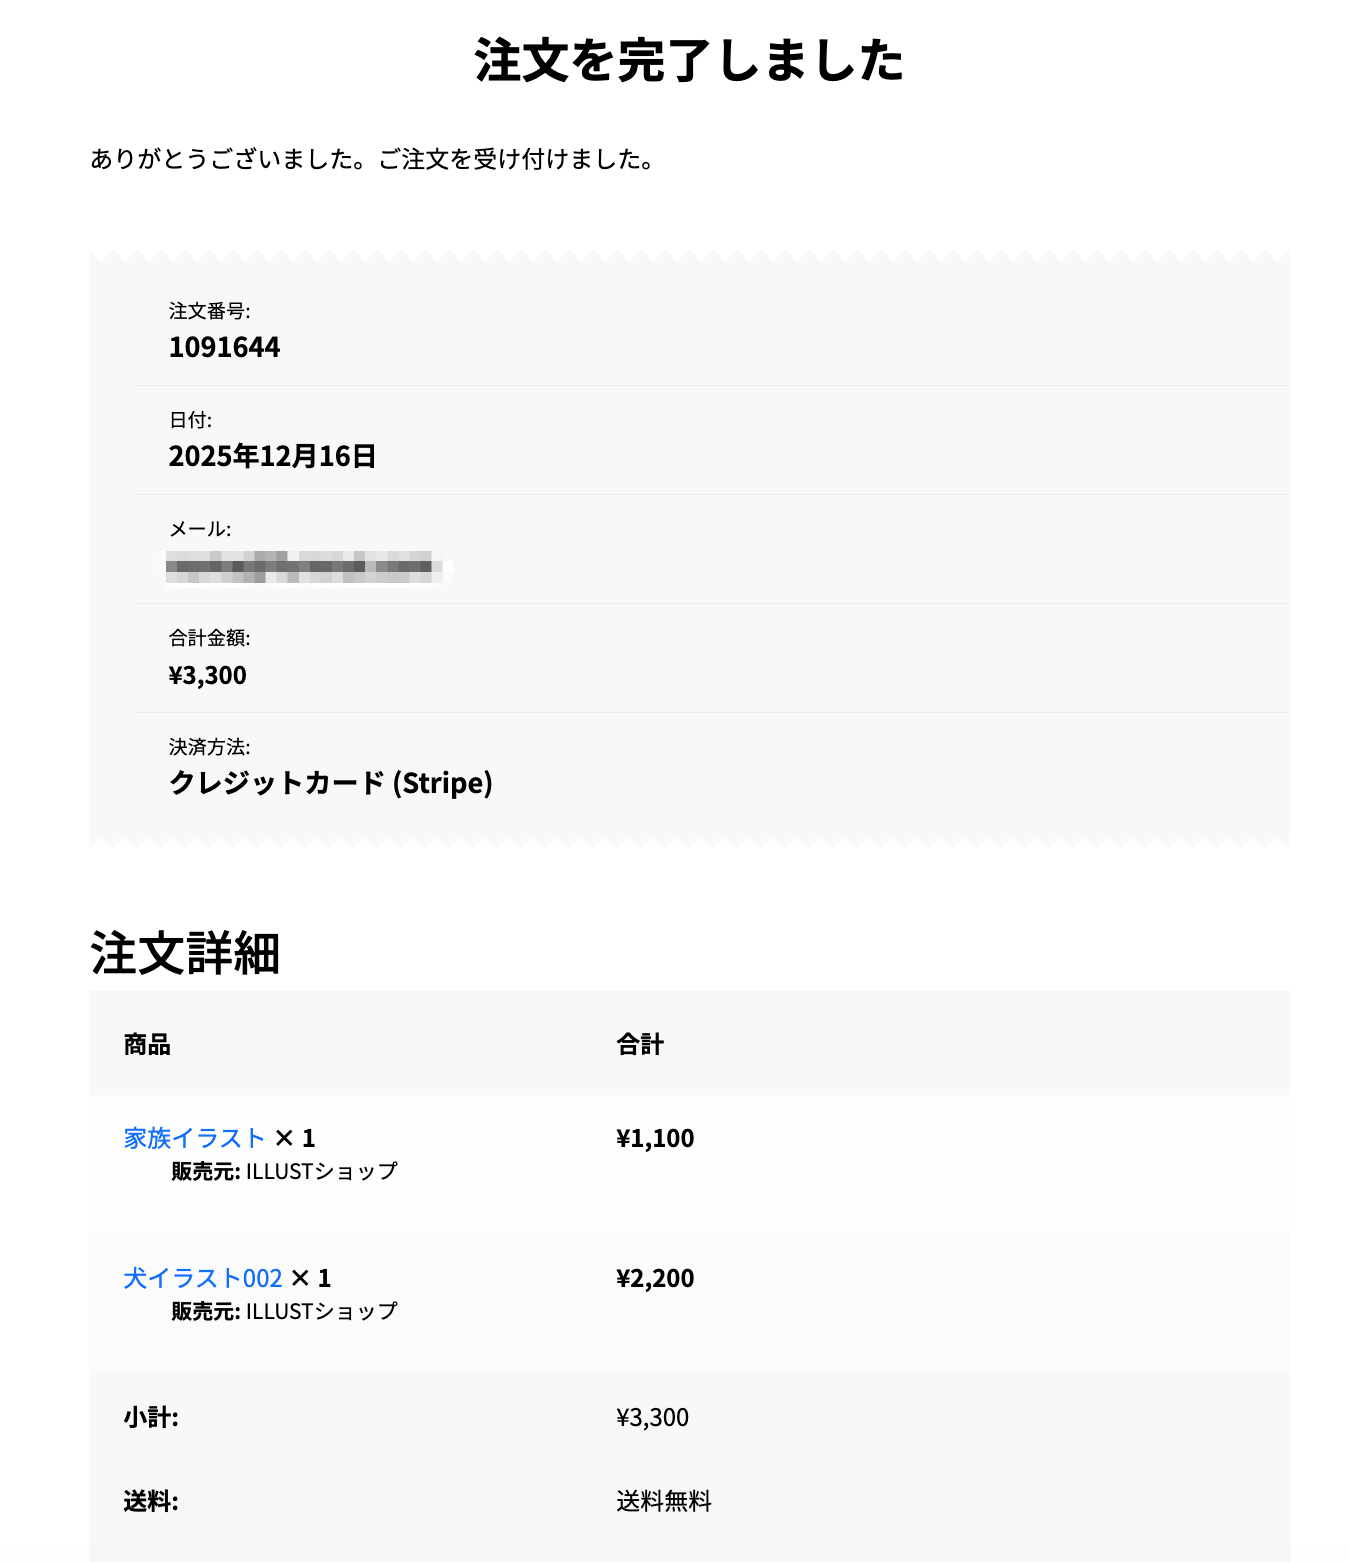Click the クレジットカード (Stripe) payment method text
Image resolution: width=1350 pixels, height=1562 pixels.
click(330, 783)
